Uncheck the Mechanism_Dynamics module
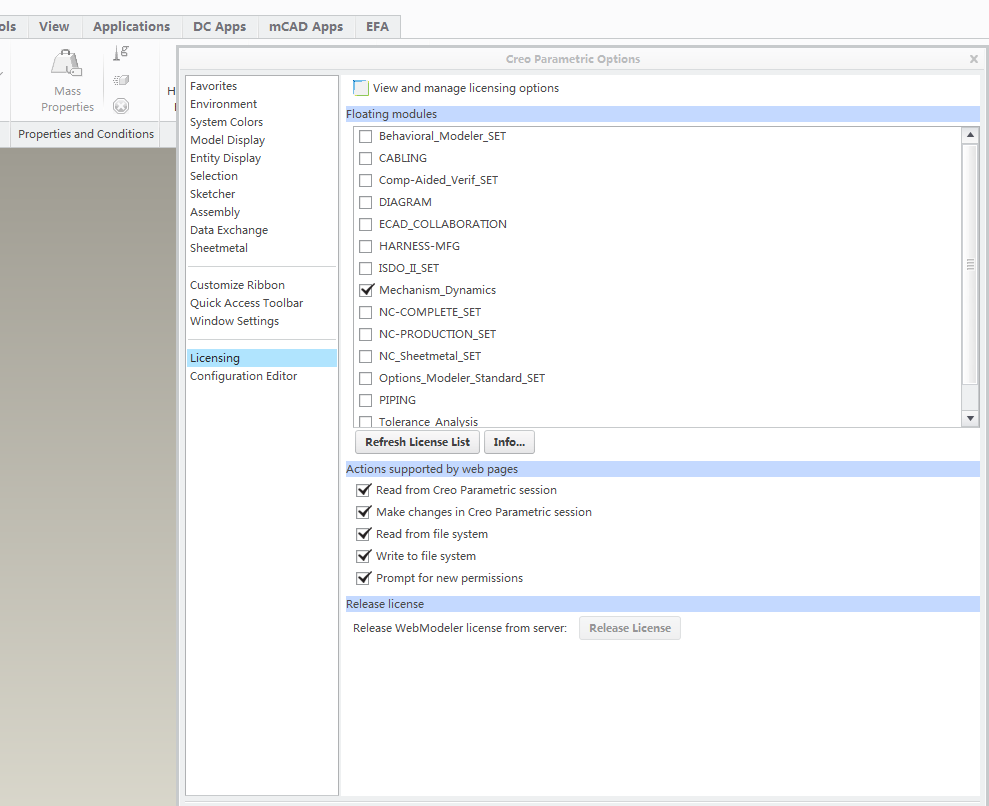The width and height of the screenshot is (989, 806). pyautogui.click(x=366, y=290)
